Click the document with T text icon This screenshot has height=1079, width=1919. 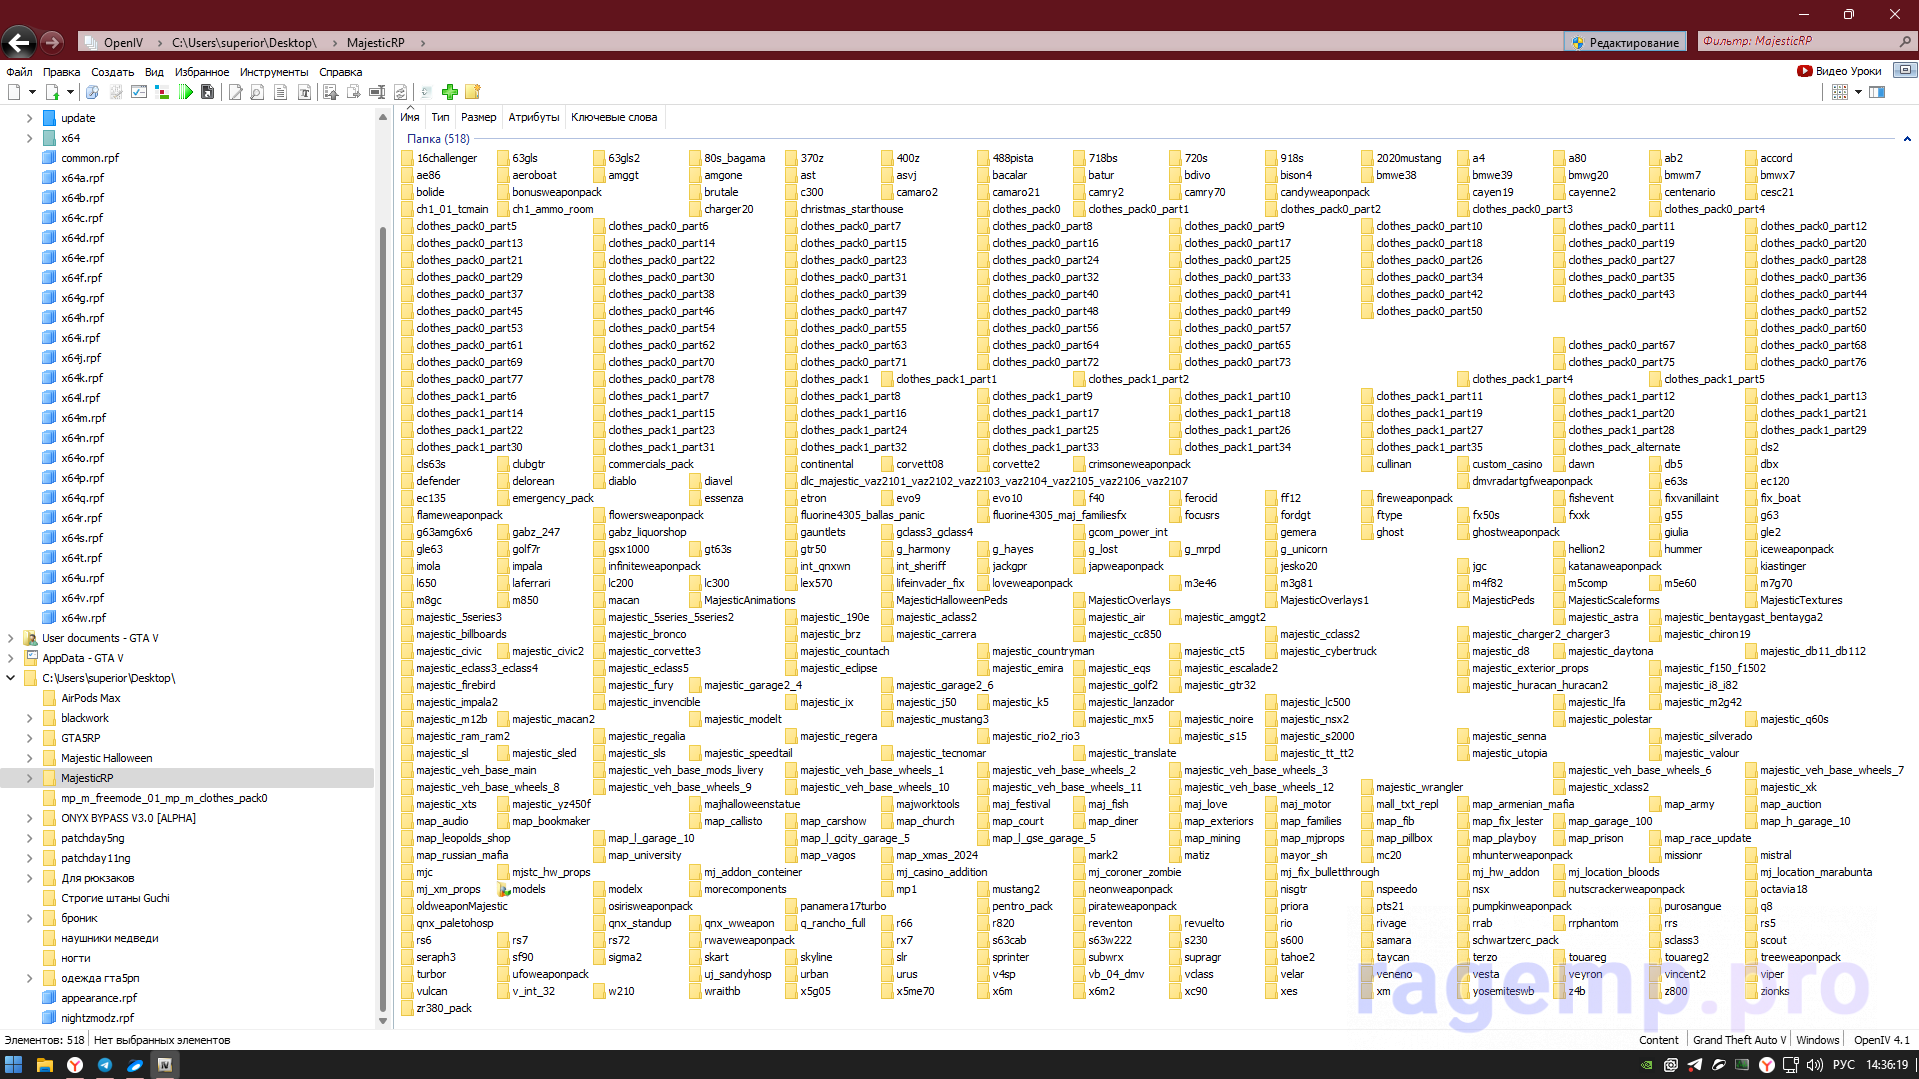[x=304, y=92]
